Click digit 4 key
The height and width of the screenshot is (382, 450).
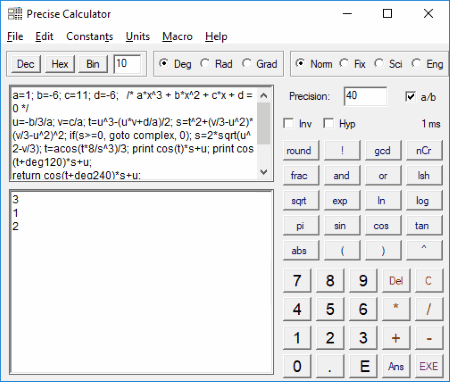pyautogui.click(x=297, y=309)
